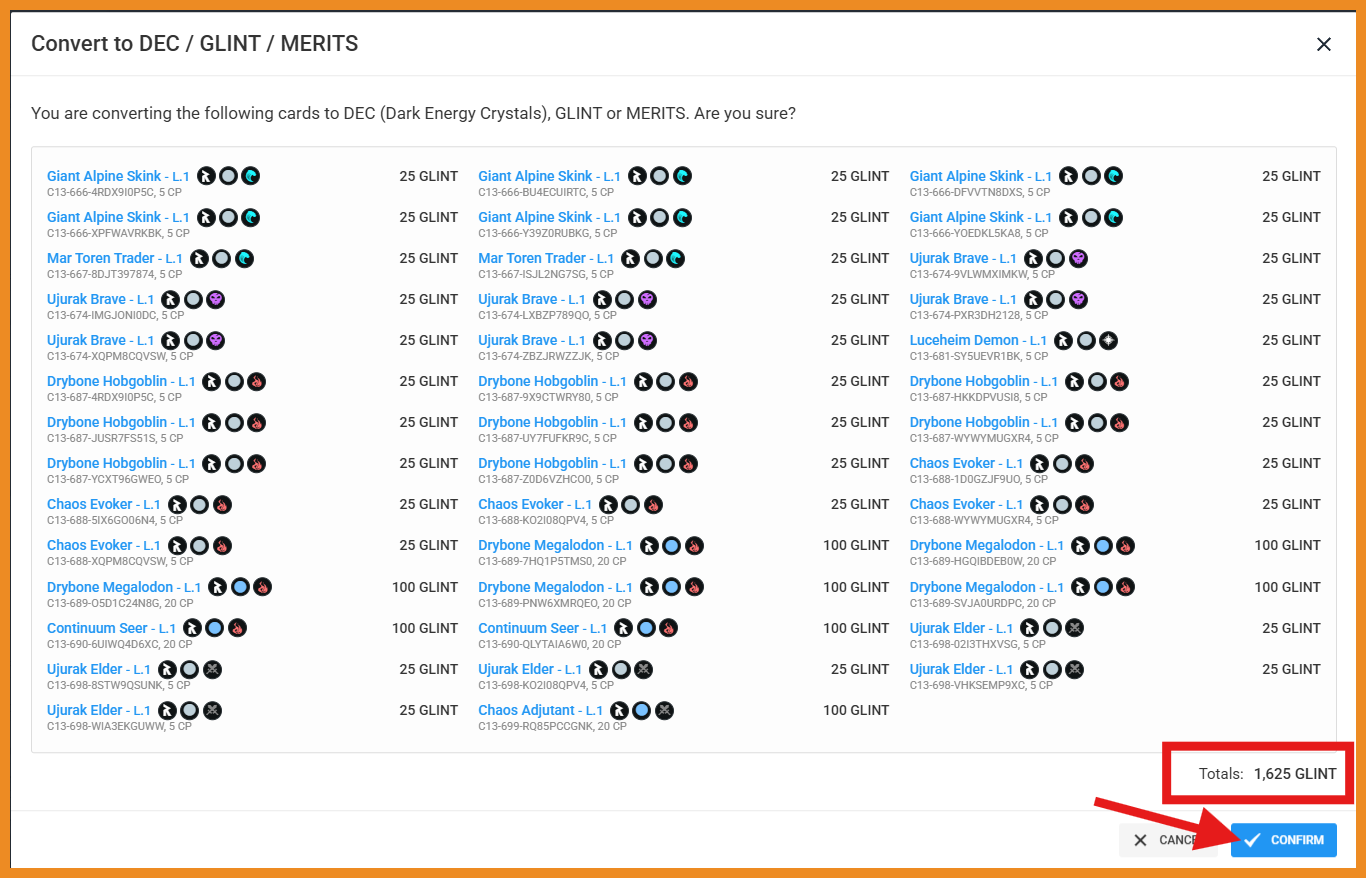Click blue rarity circle for Drybone Megalodon C13-689-HGQIBDEB0W
Viewport: 1366px width, 878px height.
click(x=1103, y=545)
